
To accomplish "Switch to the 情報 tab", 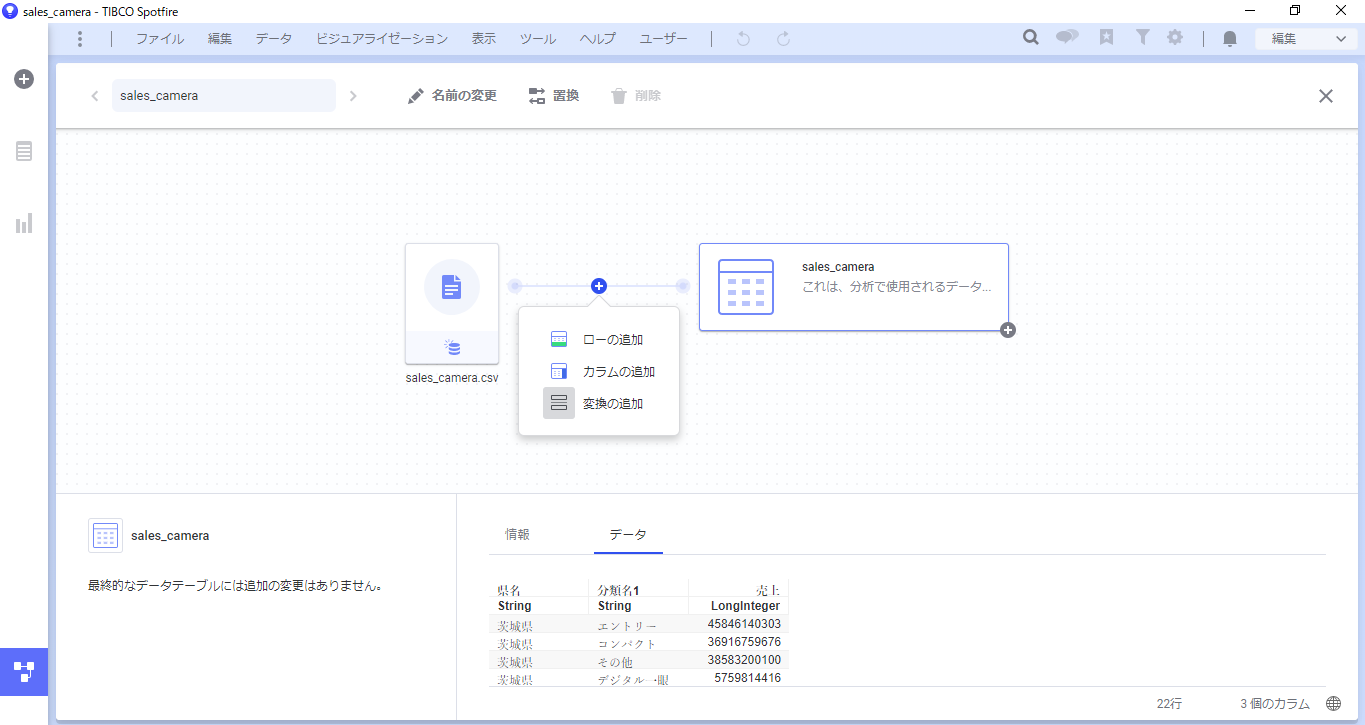I will [x=518, y=534].
